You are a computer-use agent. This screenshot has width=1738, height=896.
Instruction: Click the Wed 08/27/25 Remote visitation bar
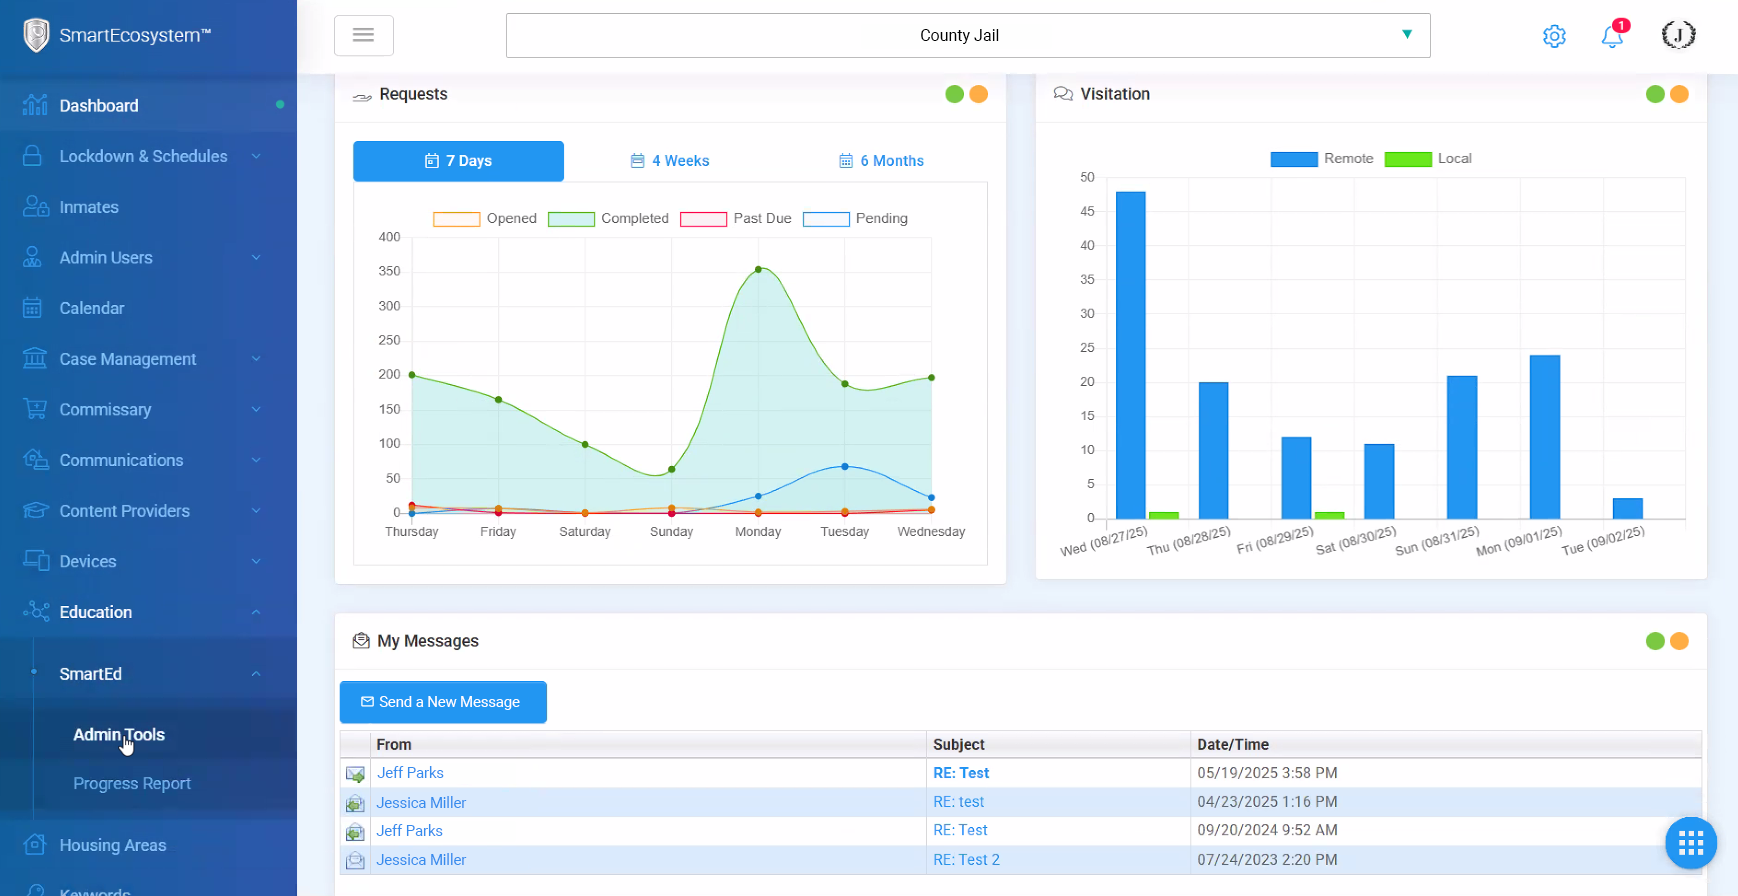[x=1130, y=355]
